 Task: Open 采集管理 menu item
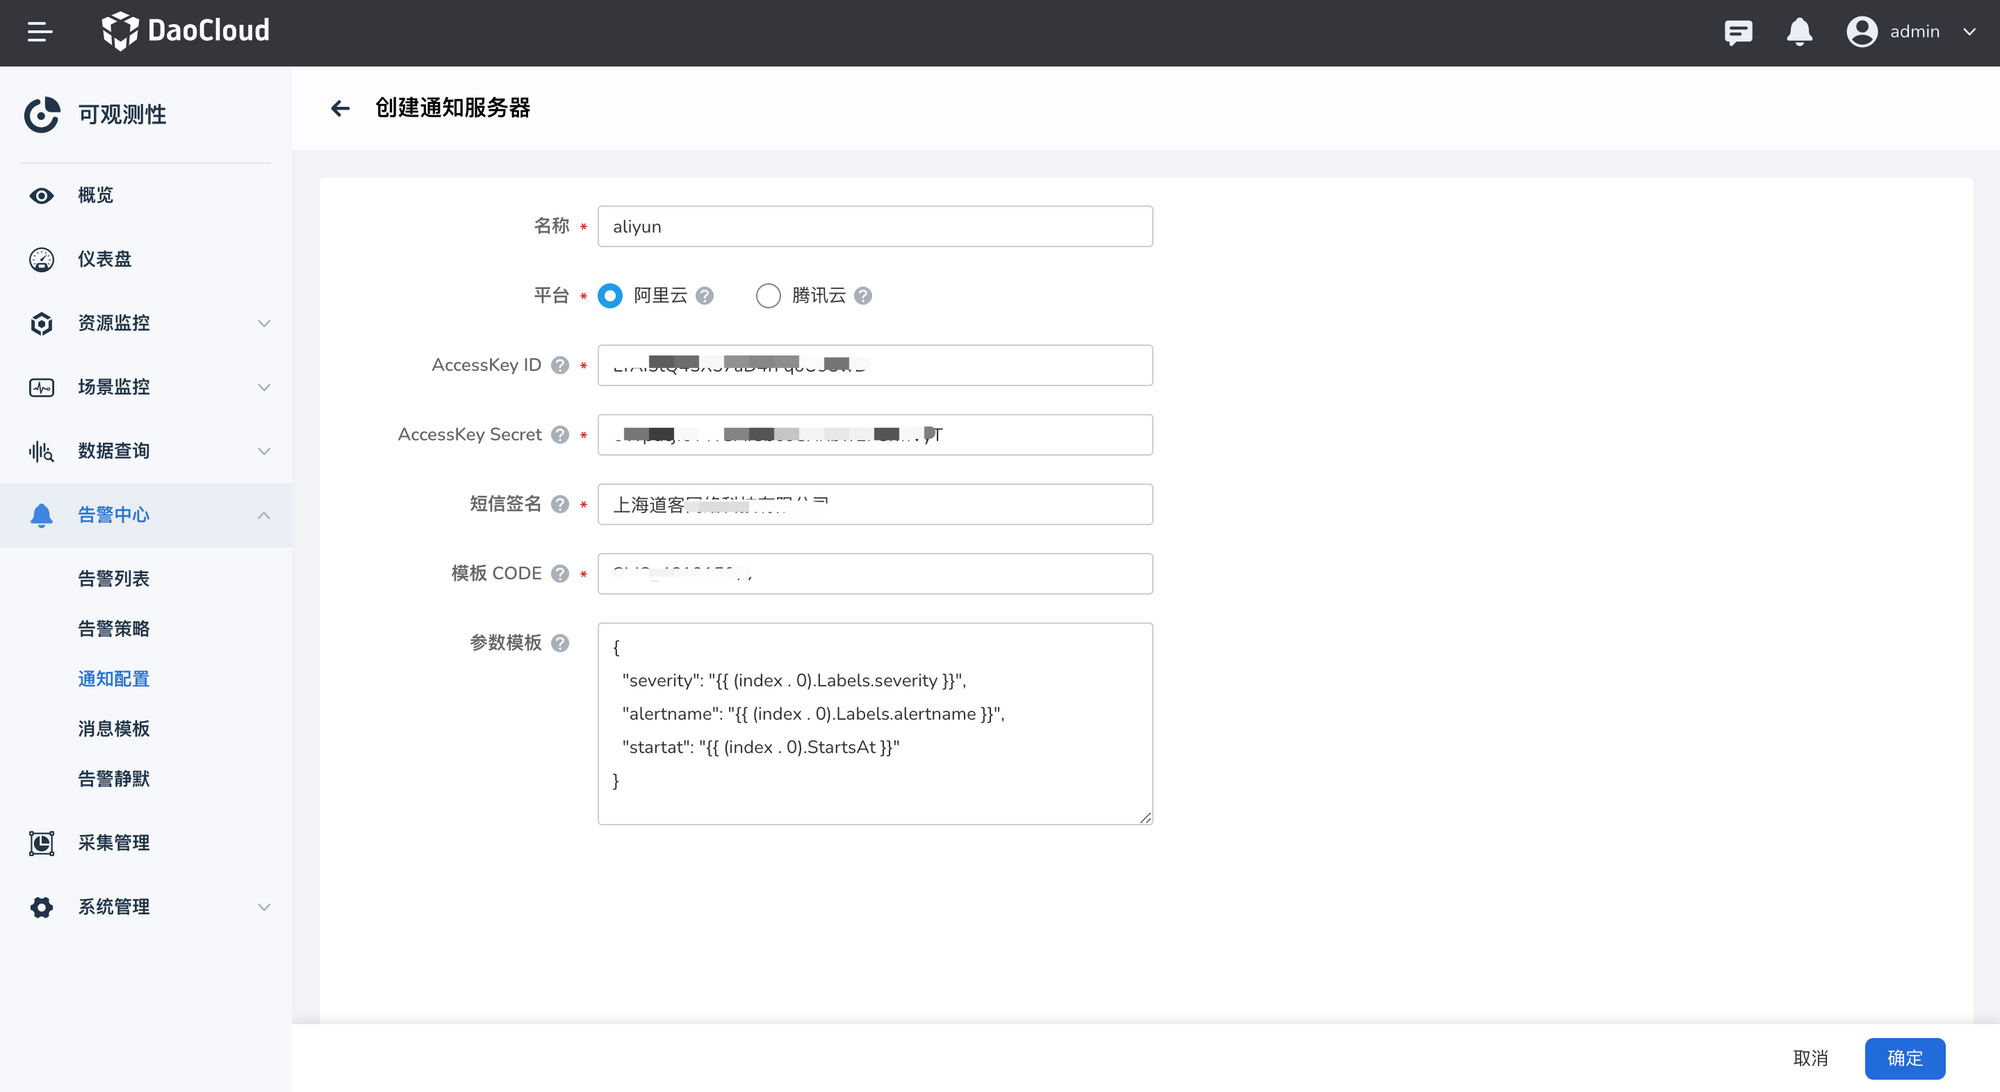point(146,844)
